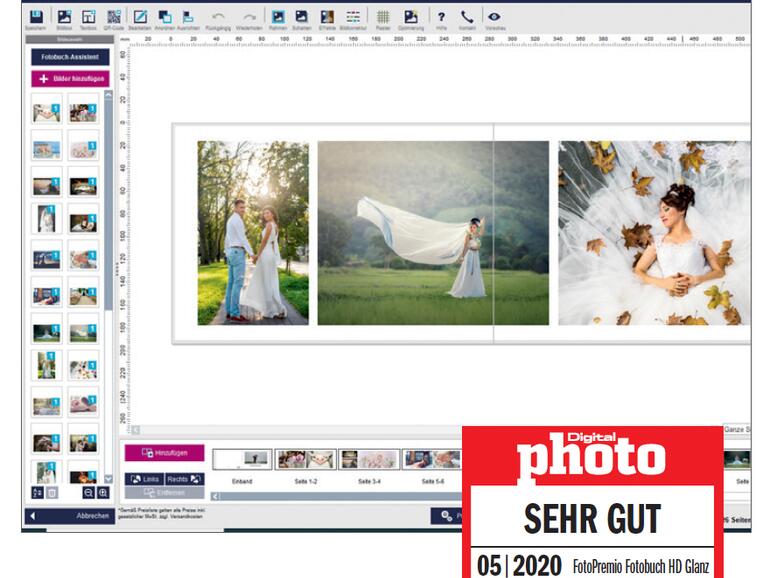Select the Einband cover thumbnail
The width and height of the screenshot is (770, 578).
242,459
